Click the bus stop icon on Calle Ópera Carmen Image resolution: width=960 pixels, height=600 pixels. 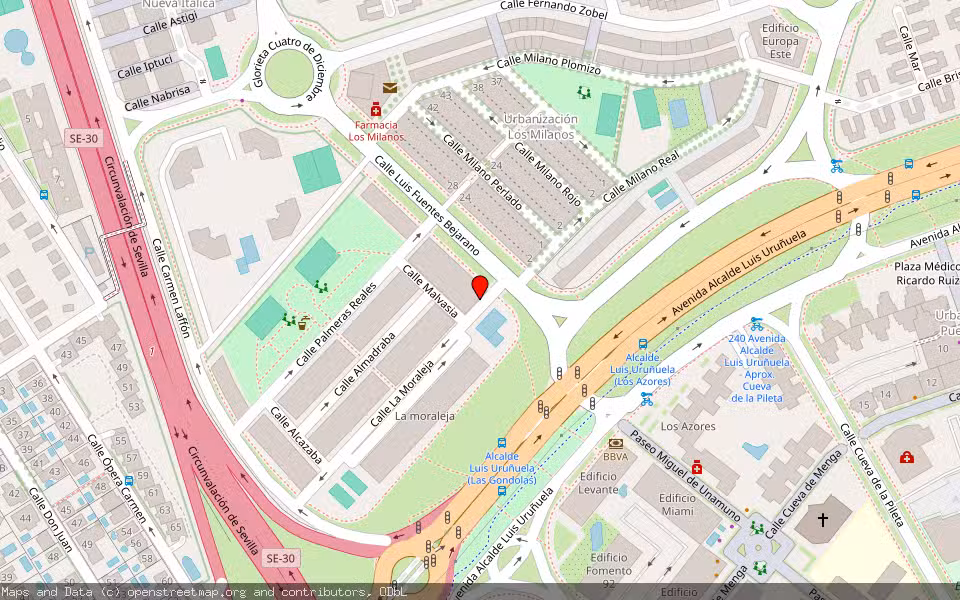129,481
